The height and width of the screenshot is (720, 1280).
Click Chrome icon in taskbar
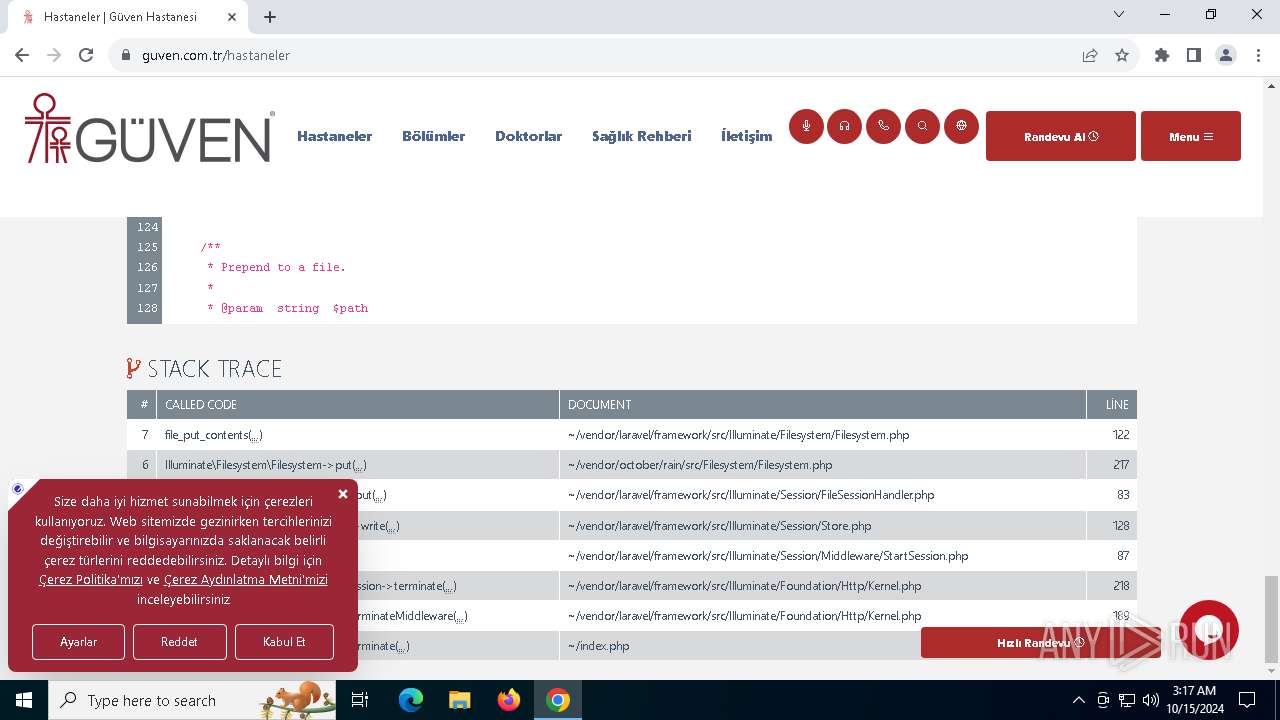point(558,700)
